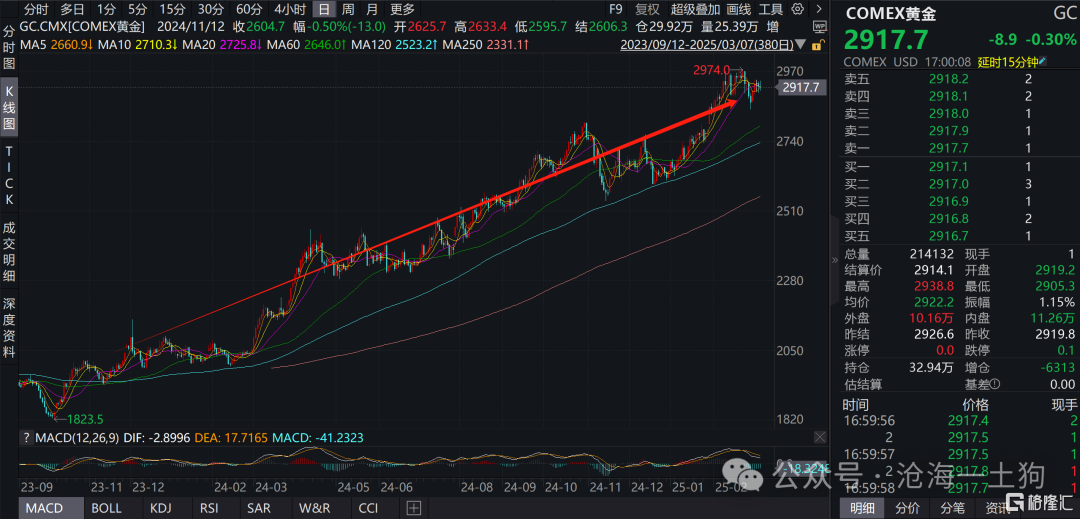The image size is (1080, 519).
Task: Select the 15分 period
Action: 172,9
